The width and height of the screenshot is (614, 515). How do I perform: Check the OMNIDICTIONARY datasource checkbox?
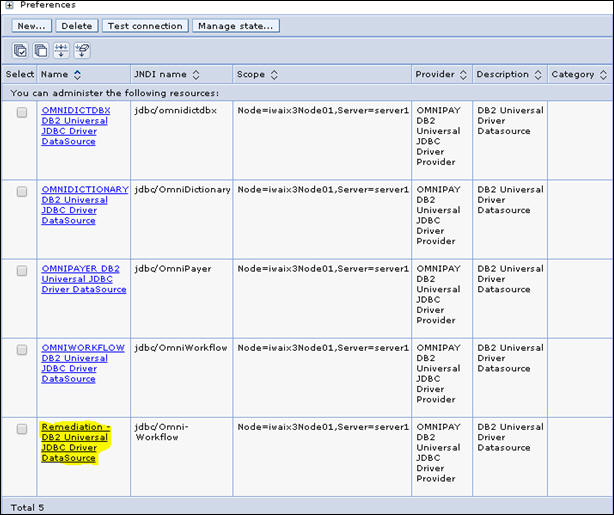(x=22, y=192)
